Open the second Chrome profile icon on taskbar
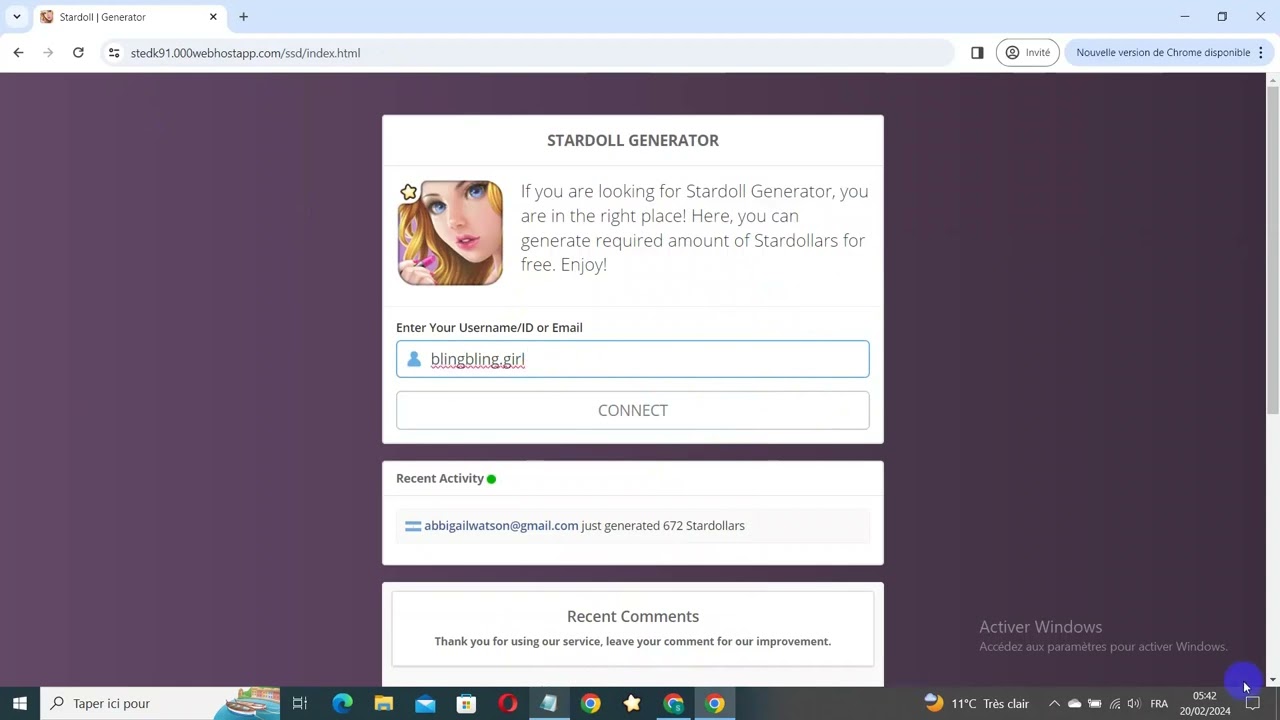The height and width of the screenshot is (720, 1280). (x=673, y=704)
